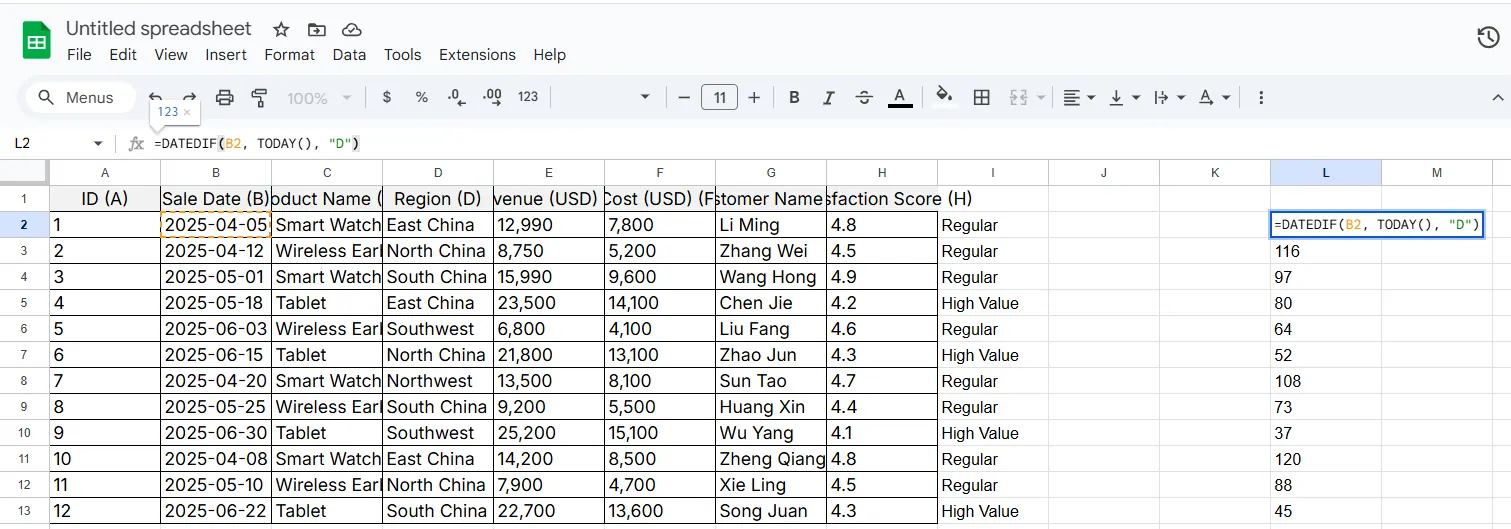Expand the Name box dropdown arrow
The height and width of the screenshot is (529, 1511).
(98, 144)
